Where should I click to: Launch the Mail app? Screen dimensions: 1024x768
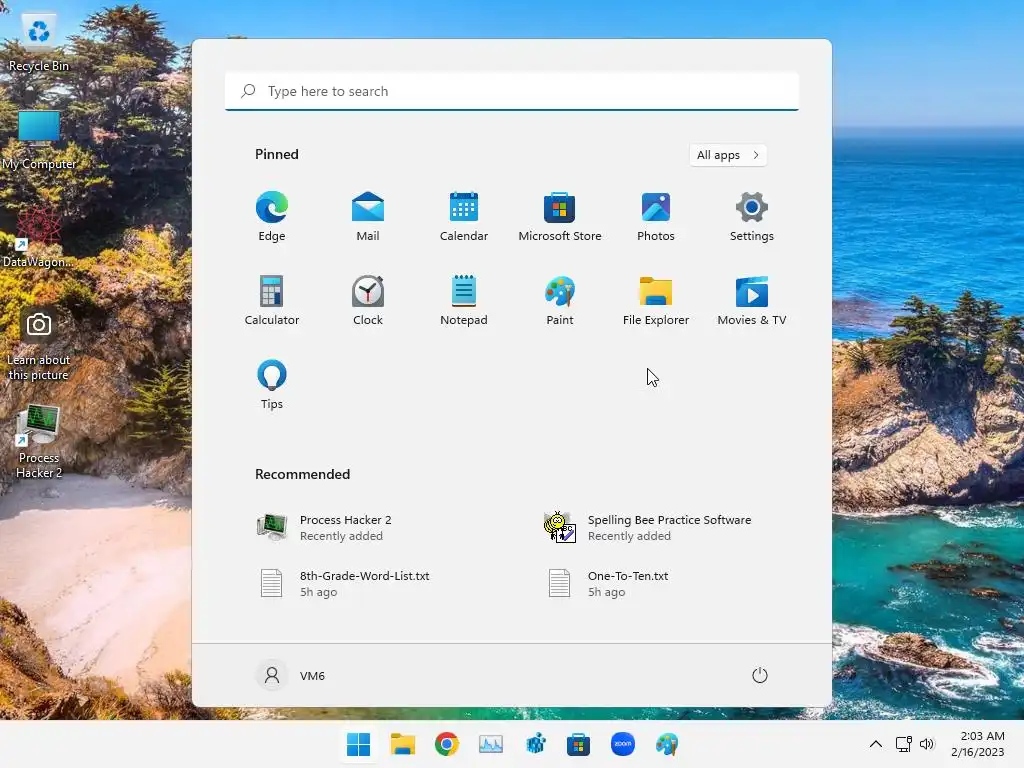pyautogui.click(x=368, y=217)
